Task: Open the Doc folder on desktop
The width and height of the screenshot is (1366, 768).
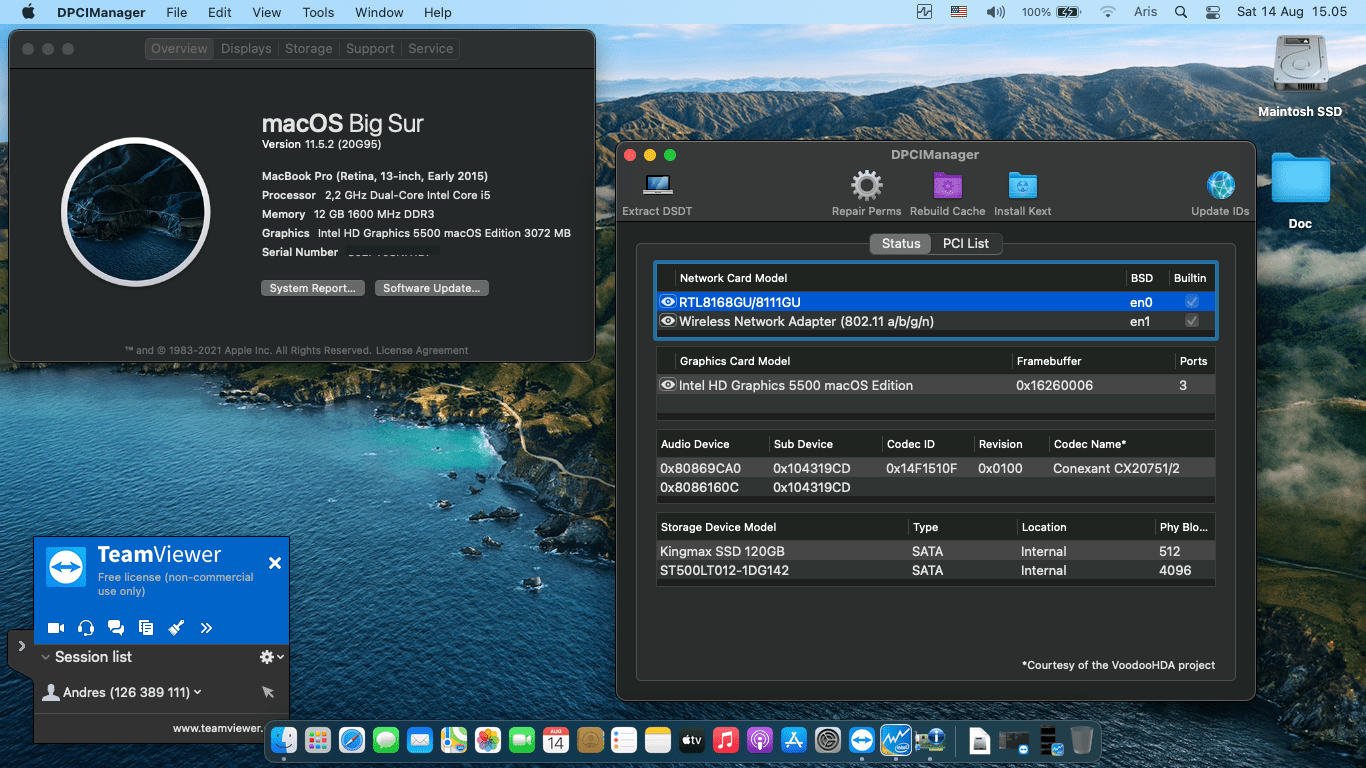Action: 1300,178
